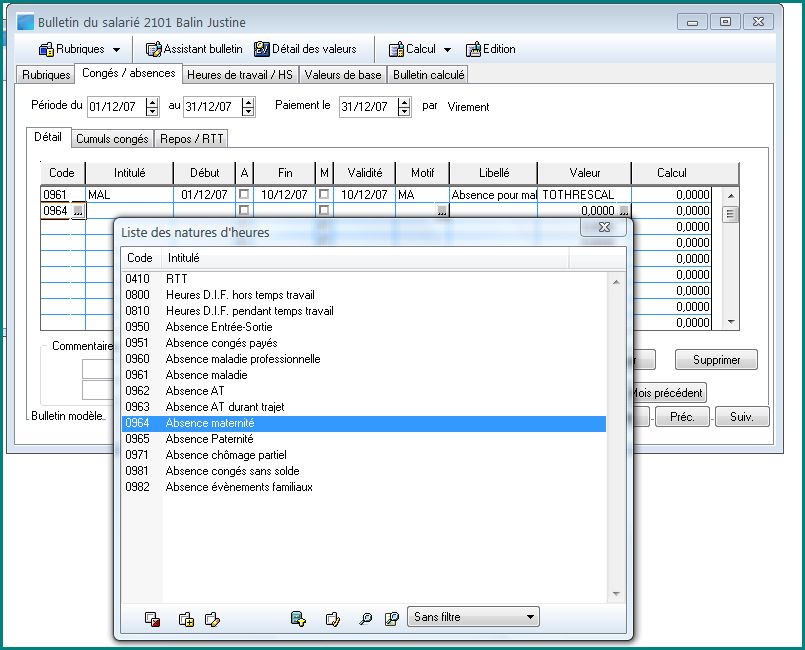This screenshot has width=805, height=650.
Task: Select Absence maladie professionnelle row
Action: pyautogui.click(x=364, y=359)
